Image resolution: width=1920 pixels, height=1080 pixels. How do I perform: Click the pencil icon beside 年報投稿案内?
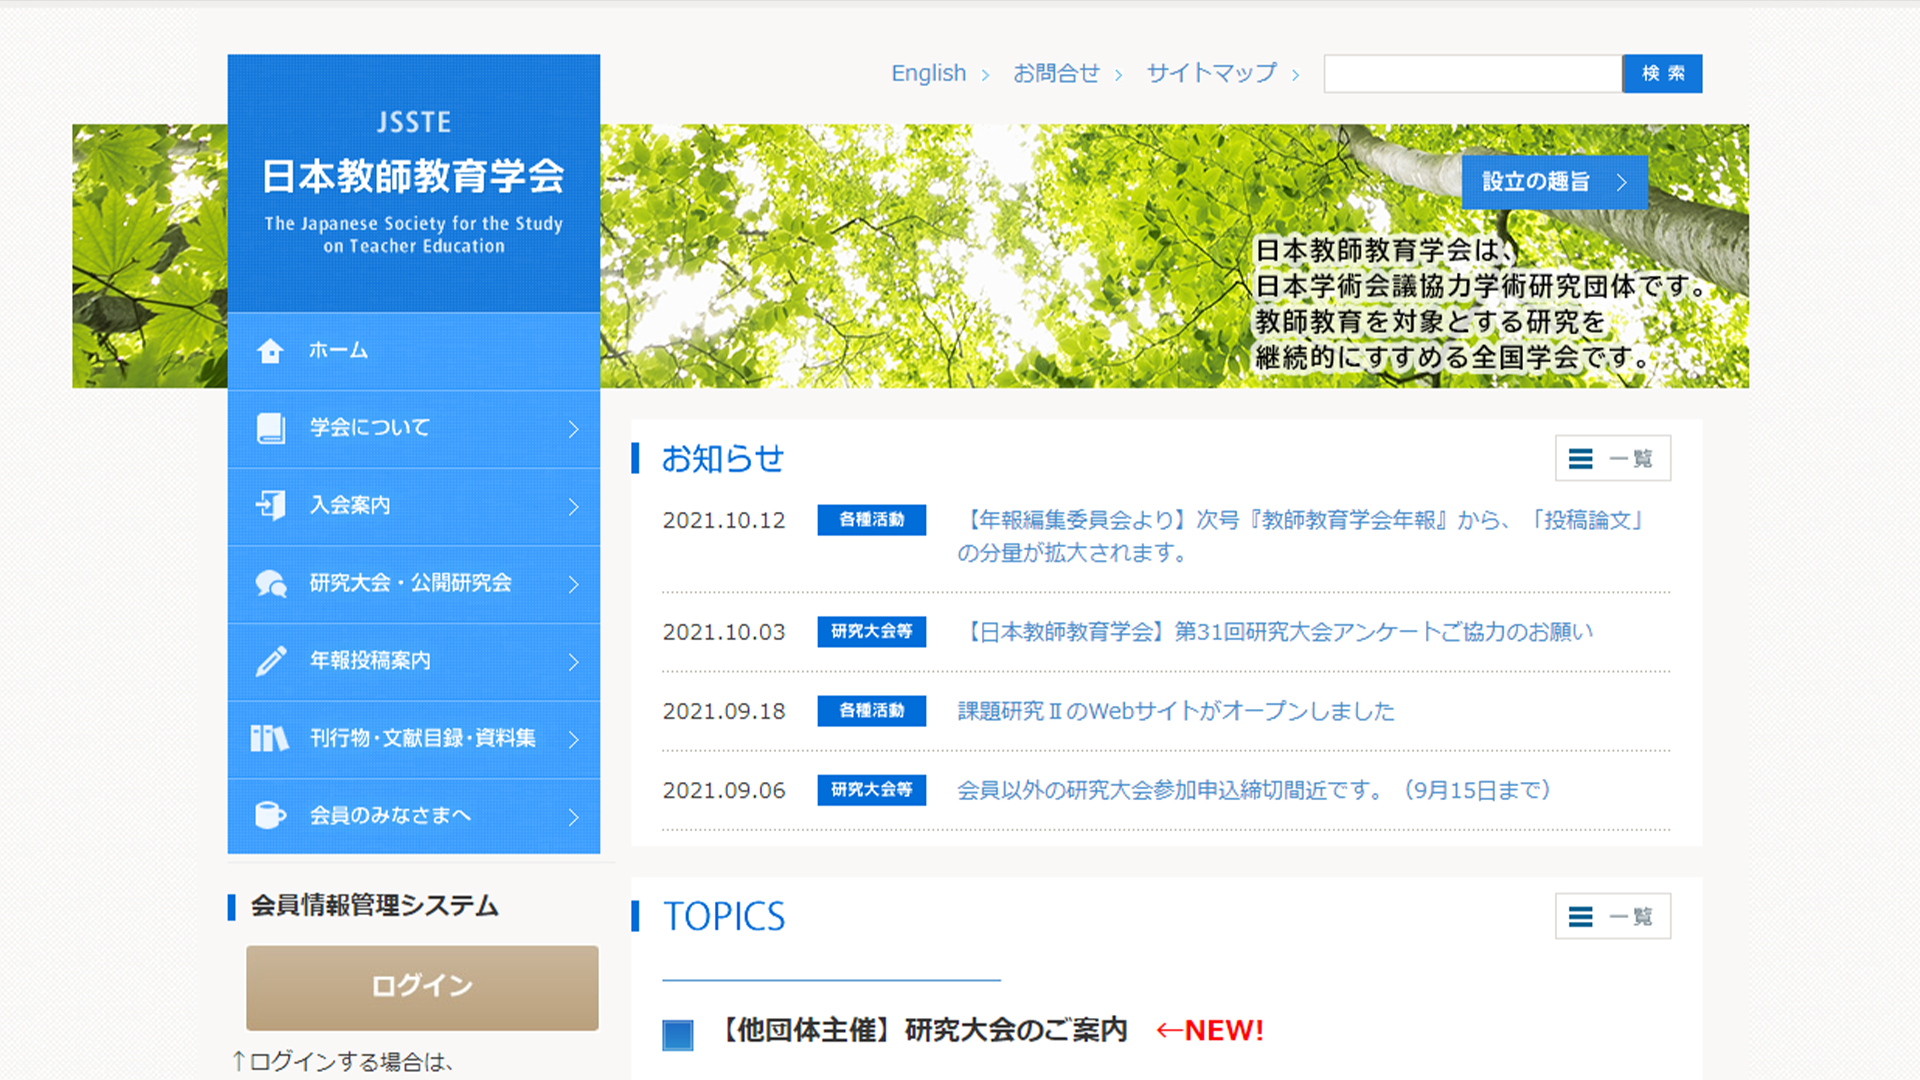pyautogui.click(x=270, y=661)
